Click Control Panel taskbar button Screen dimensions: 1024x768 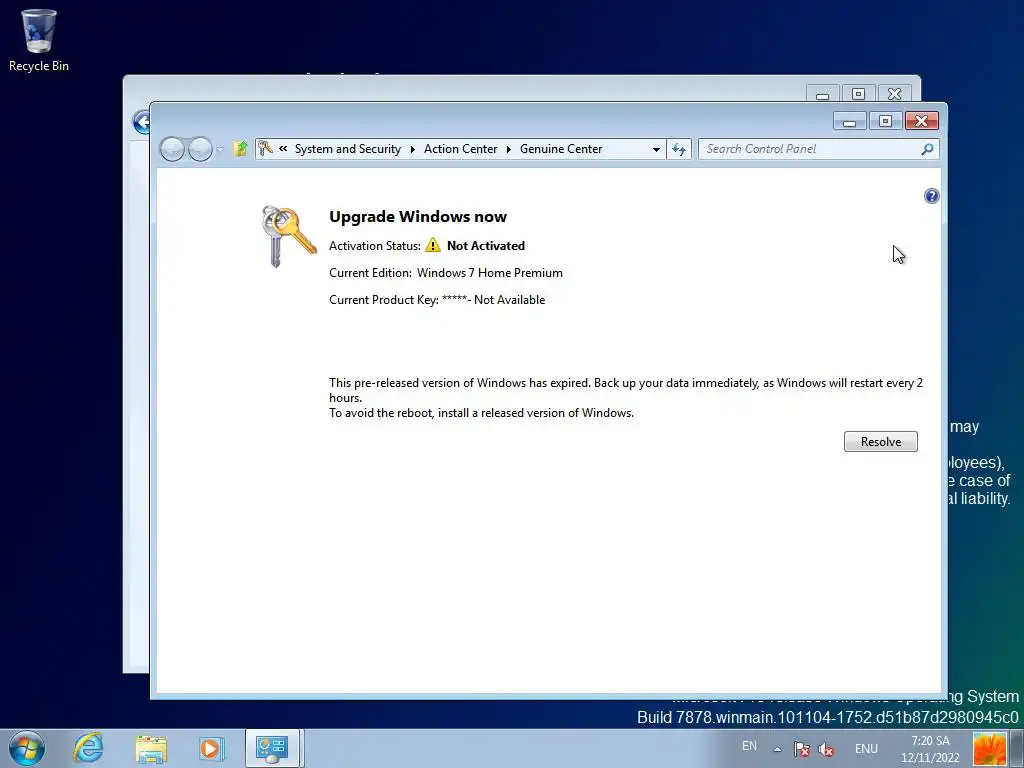pyautogui.click(x=272, y=748)
